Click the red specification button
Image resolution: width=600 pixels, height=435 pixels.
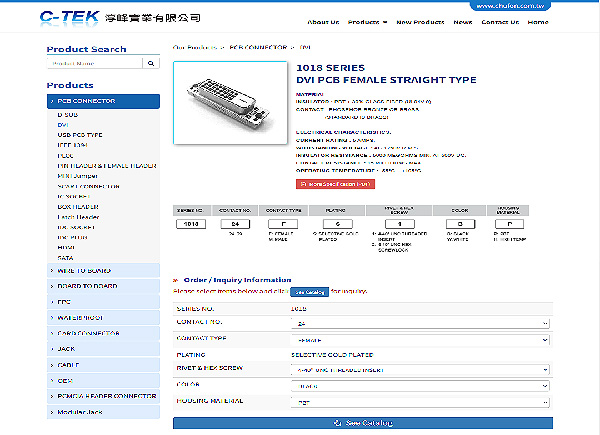tap(335, 184)
